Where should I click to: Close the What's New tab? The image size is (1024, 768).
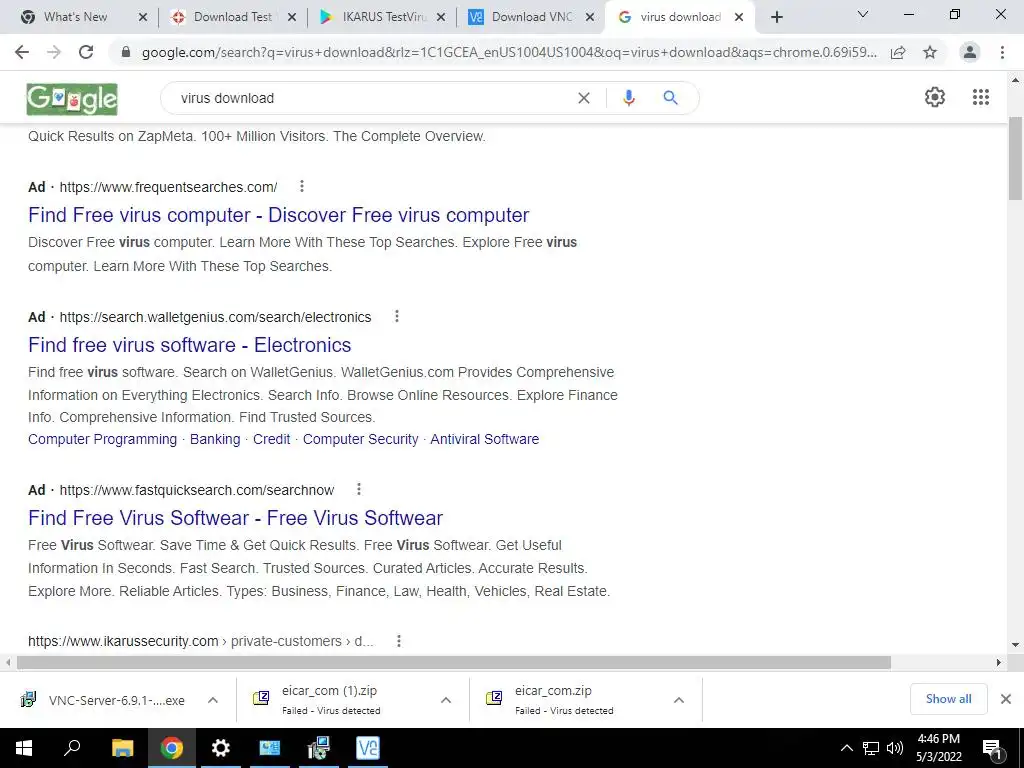pos(143,18)
